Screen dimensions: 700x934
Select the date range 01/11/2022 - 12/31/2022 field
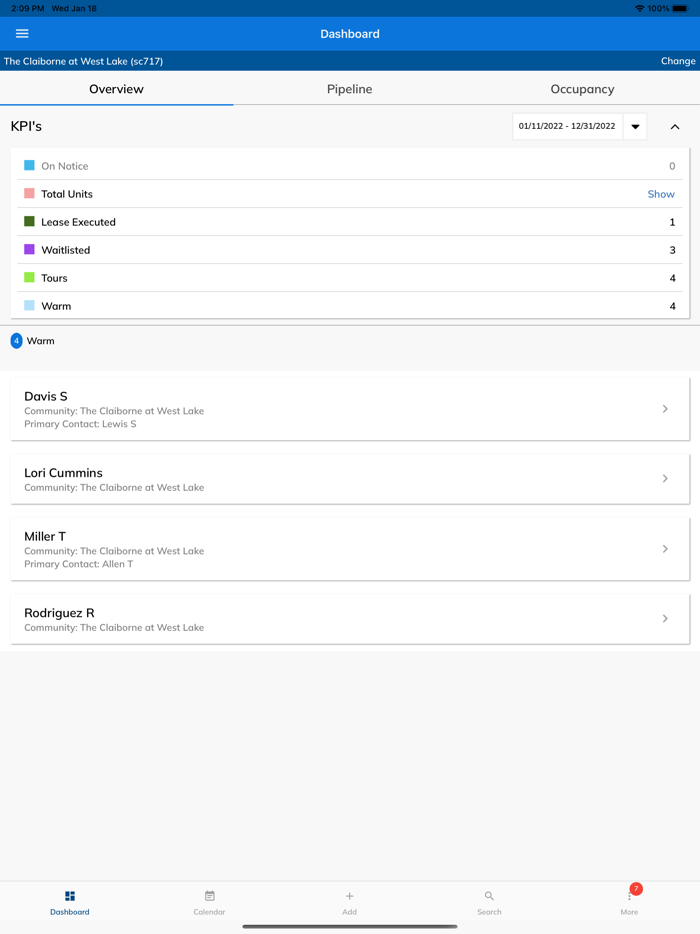click(x=567, y=126)
